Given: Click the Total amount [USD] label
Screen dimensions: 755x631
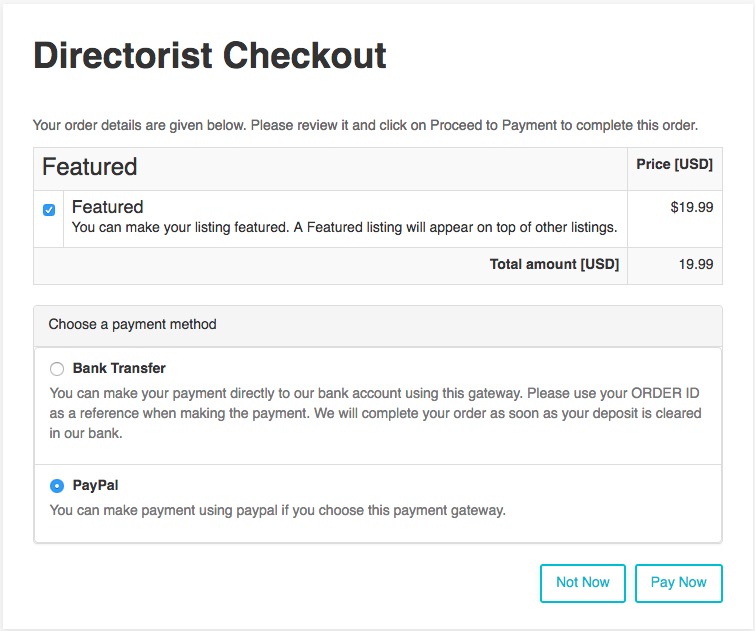Looking at the screenshot, I should click(554, 265).
